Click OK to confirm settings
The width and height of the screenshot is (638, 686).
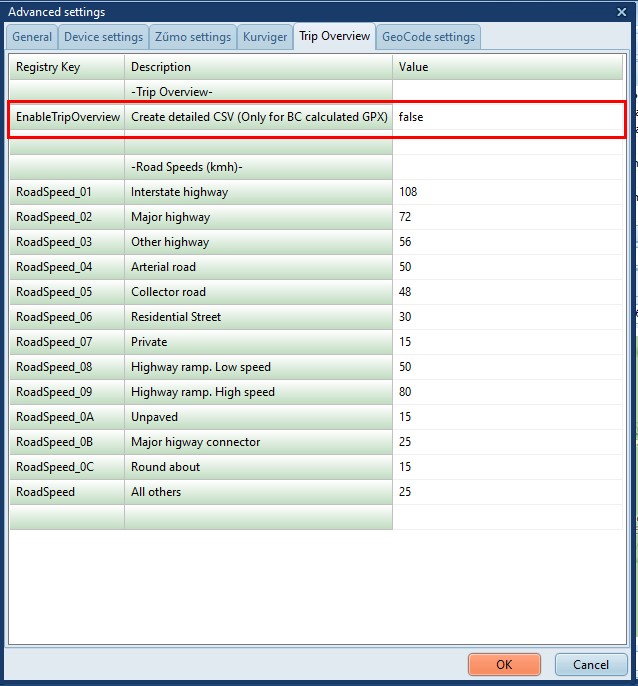coord(504,664)
